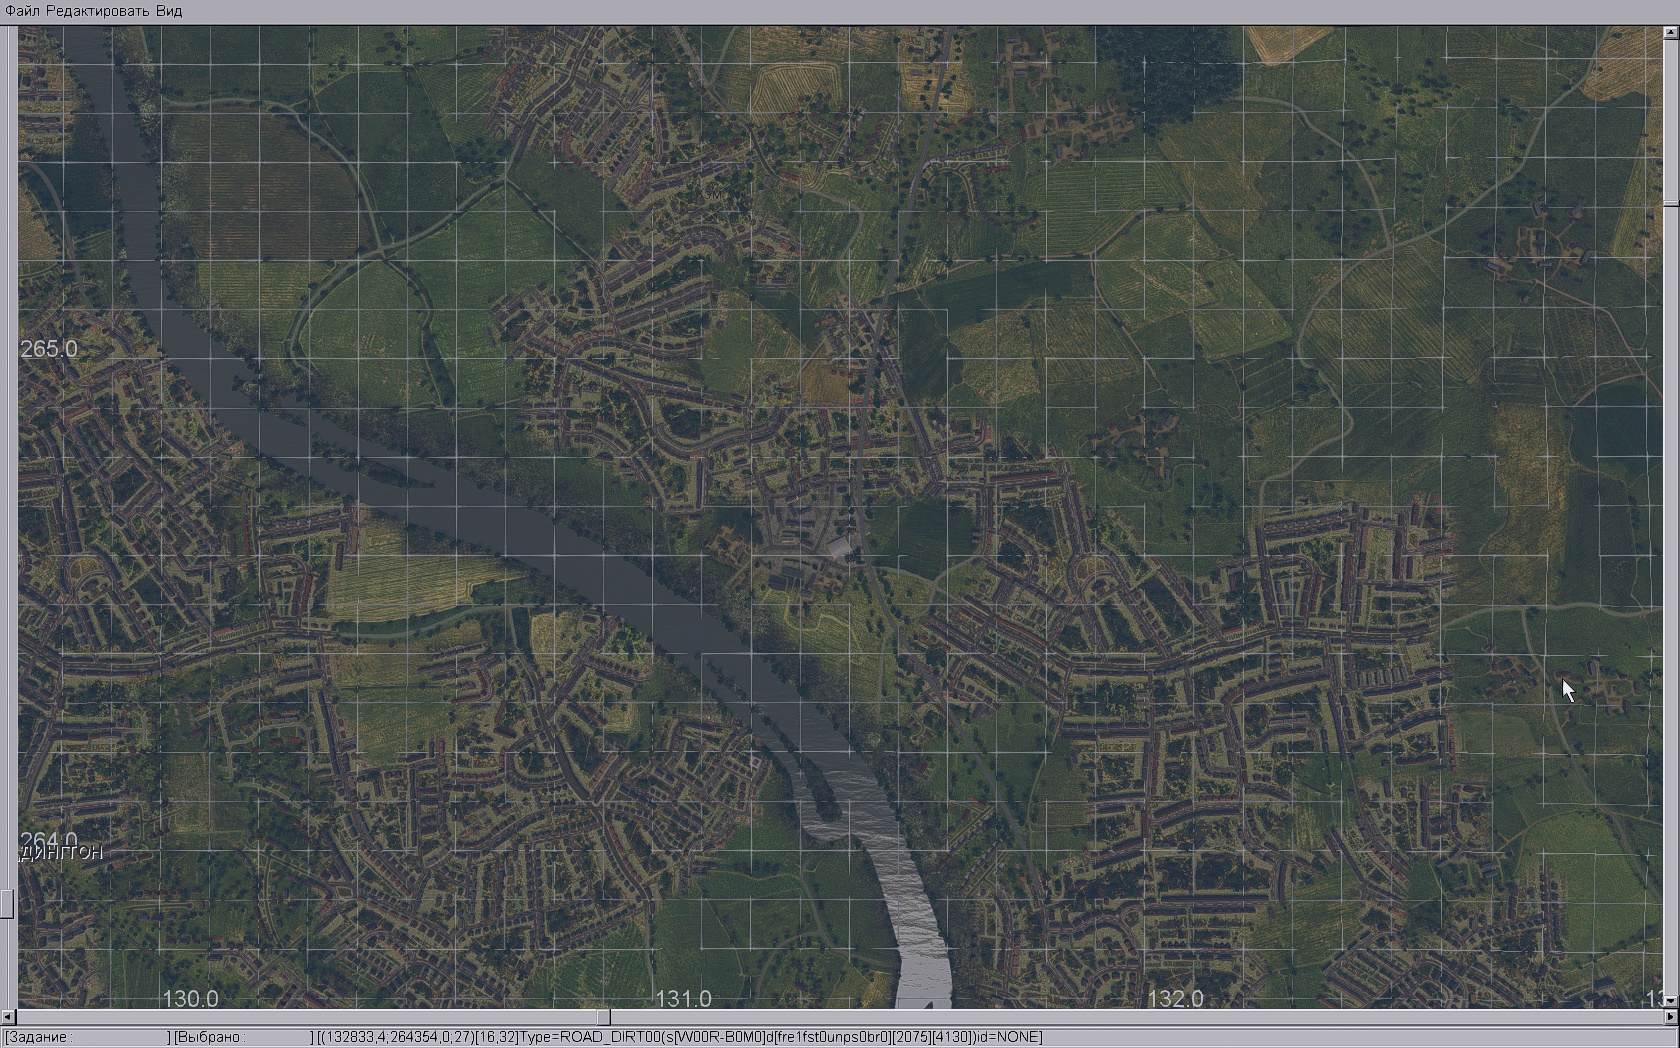Click the 130.0 grid coordinate label
This screenshot has width=1680, height=1048.
tap(190, 998)
